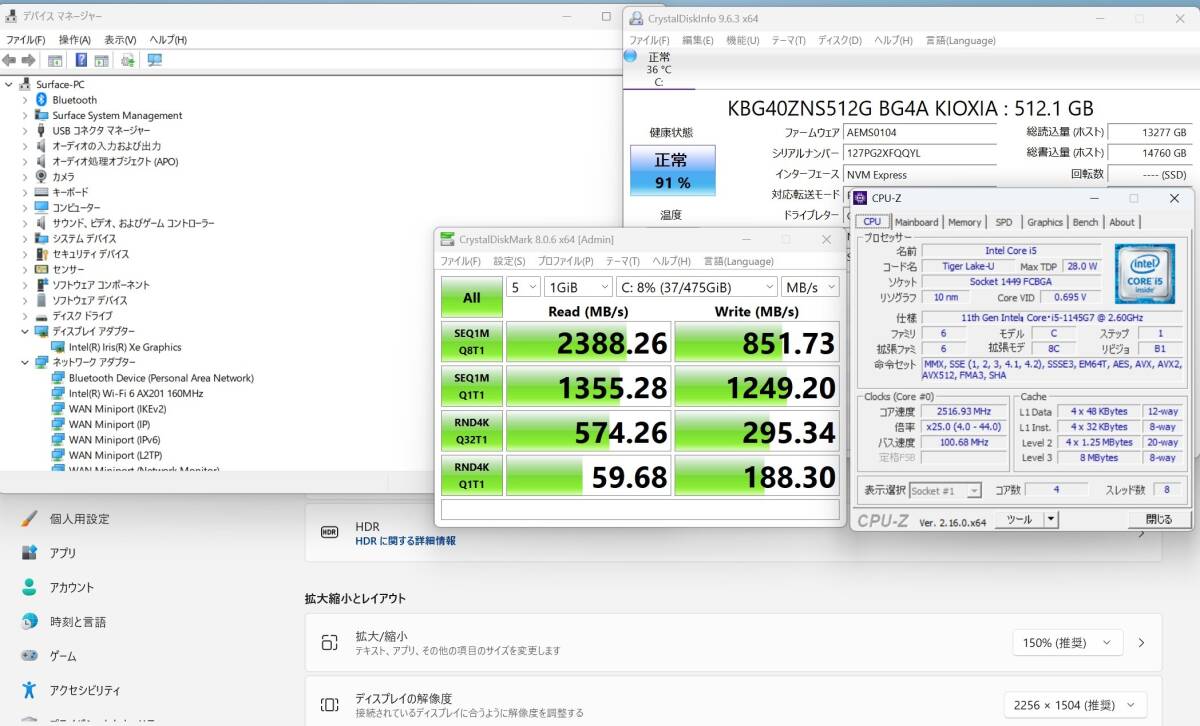Open the 機能 menu in CrystalDiskInfo
Screen dimensions: 1200x726
pyautogui.click(x=740, y=40)
